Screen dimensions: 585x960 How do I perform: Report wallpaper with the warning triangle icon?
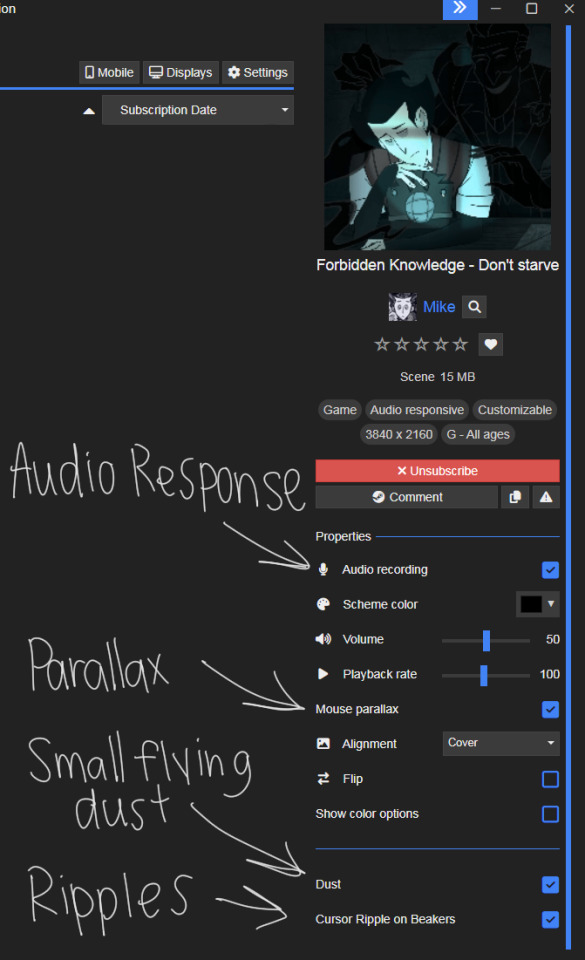(546, 497)
